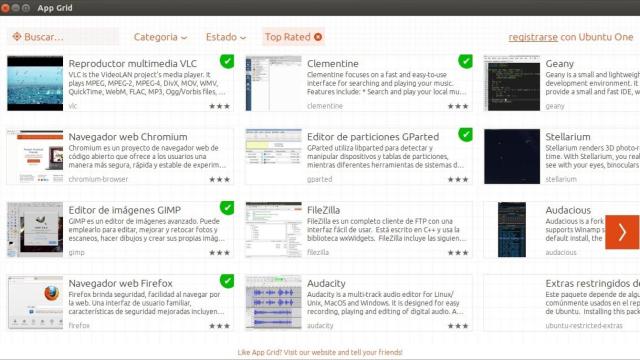
Task: Open the Firefox screenshot thumbnail
Action: [x=35, y=302]
